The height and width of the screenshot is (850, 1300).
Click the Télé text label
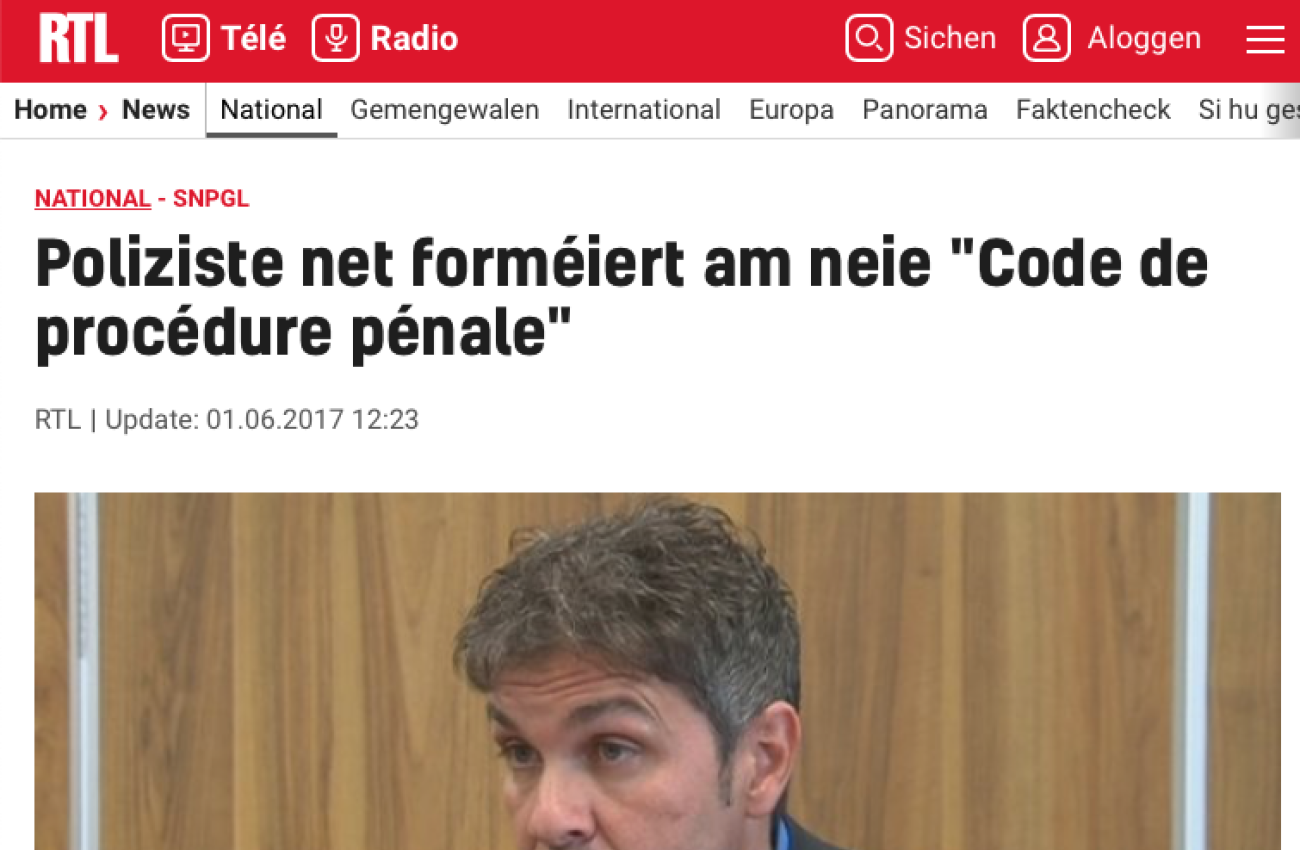[253, 39]
